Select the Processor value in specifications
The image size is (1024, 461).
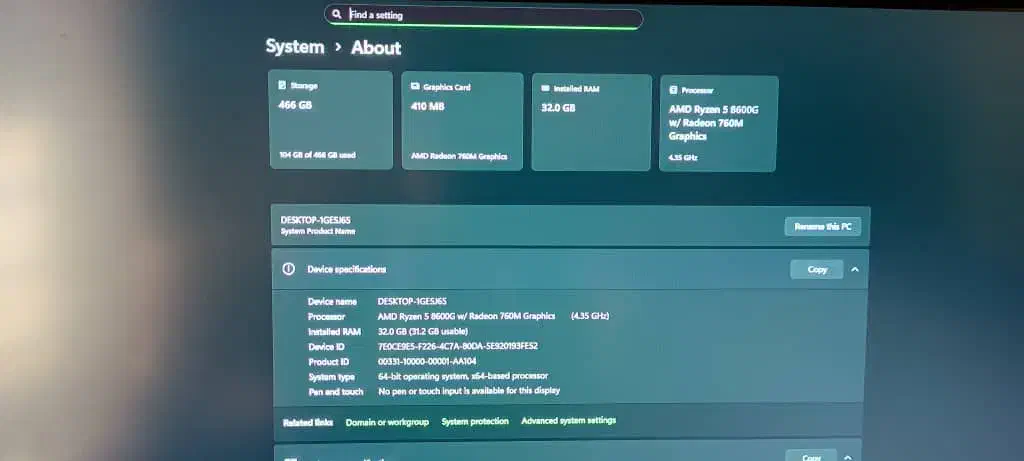[493, 316]
